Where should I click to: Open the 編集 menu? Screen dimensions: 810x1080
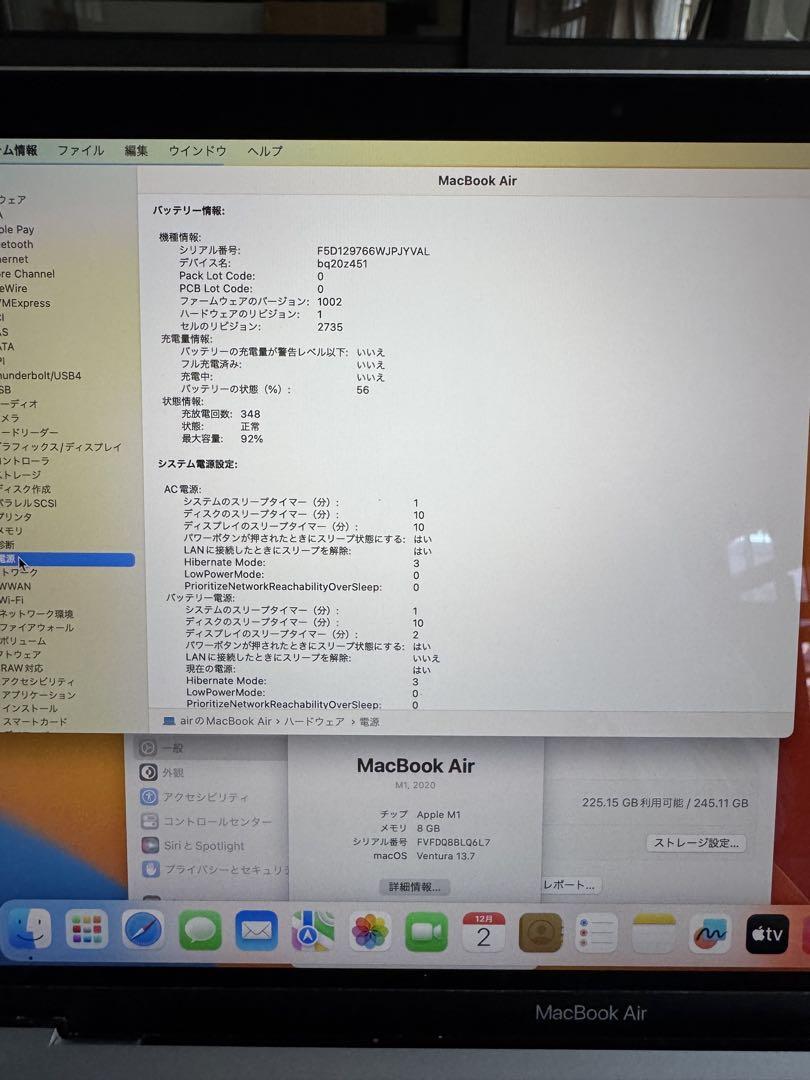click(x=136, y=150)
